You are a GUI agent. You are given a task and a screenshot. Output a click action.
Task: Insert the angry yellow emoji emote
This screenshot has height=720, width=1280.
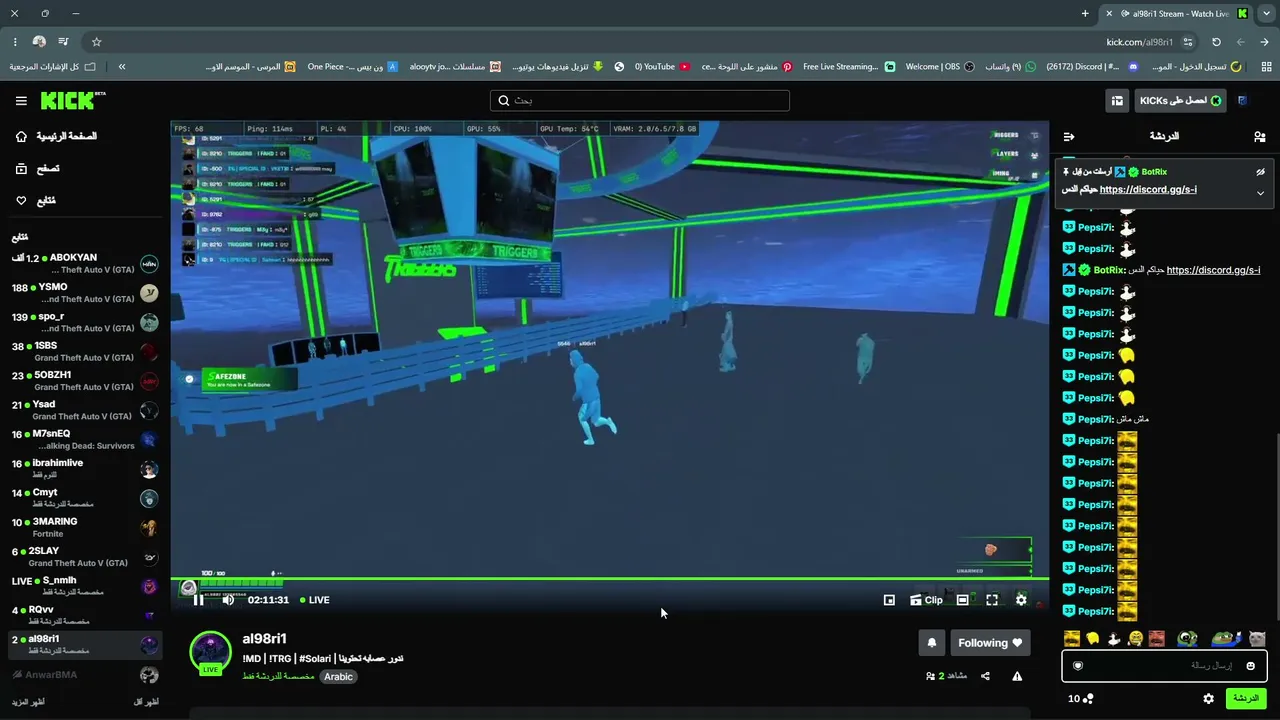tap(1135, 638)
